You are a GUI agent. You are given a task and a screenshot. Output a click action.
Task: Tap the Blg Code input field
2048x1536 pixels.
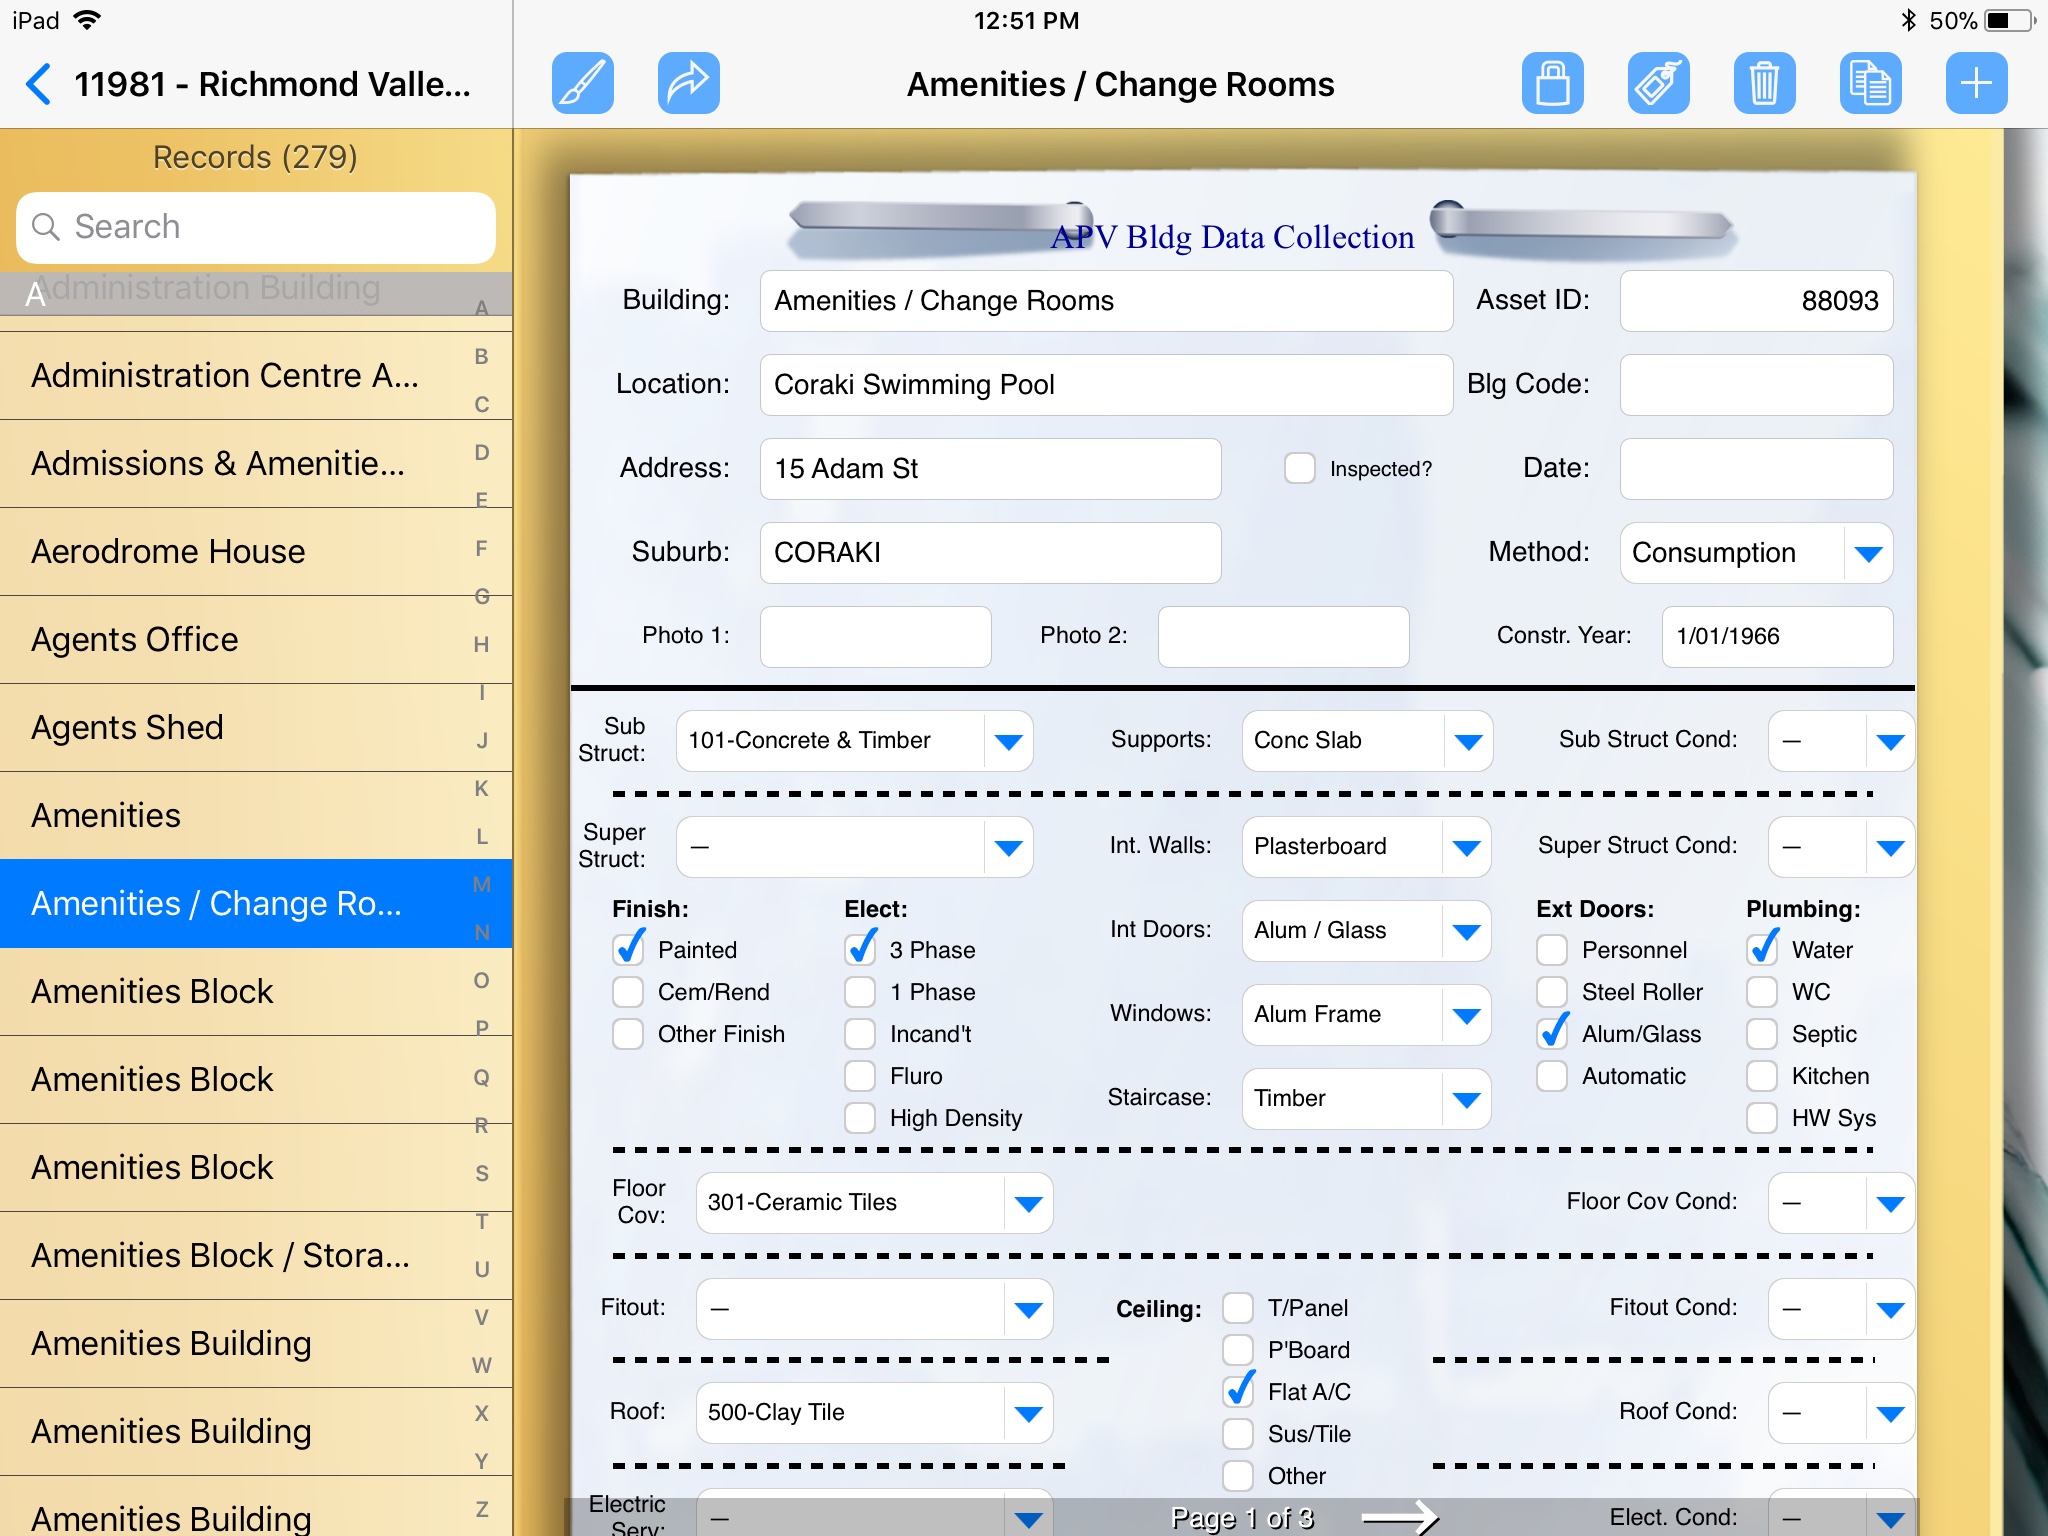(1756, 385)
